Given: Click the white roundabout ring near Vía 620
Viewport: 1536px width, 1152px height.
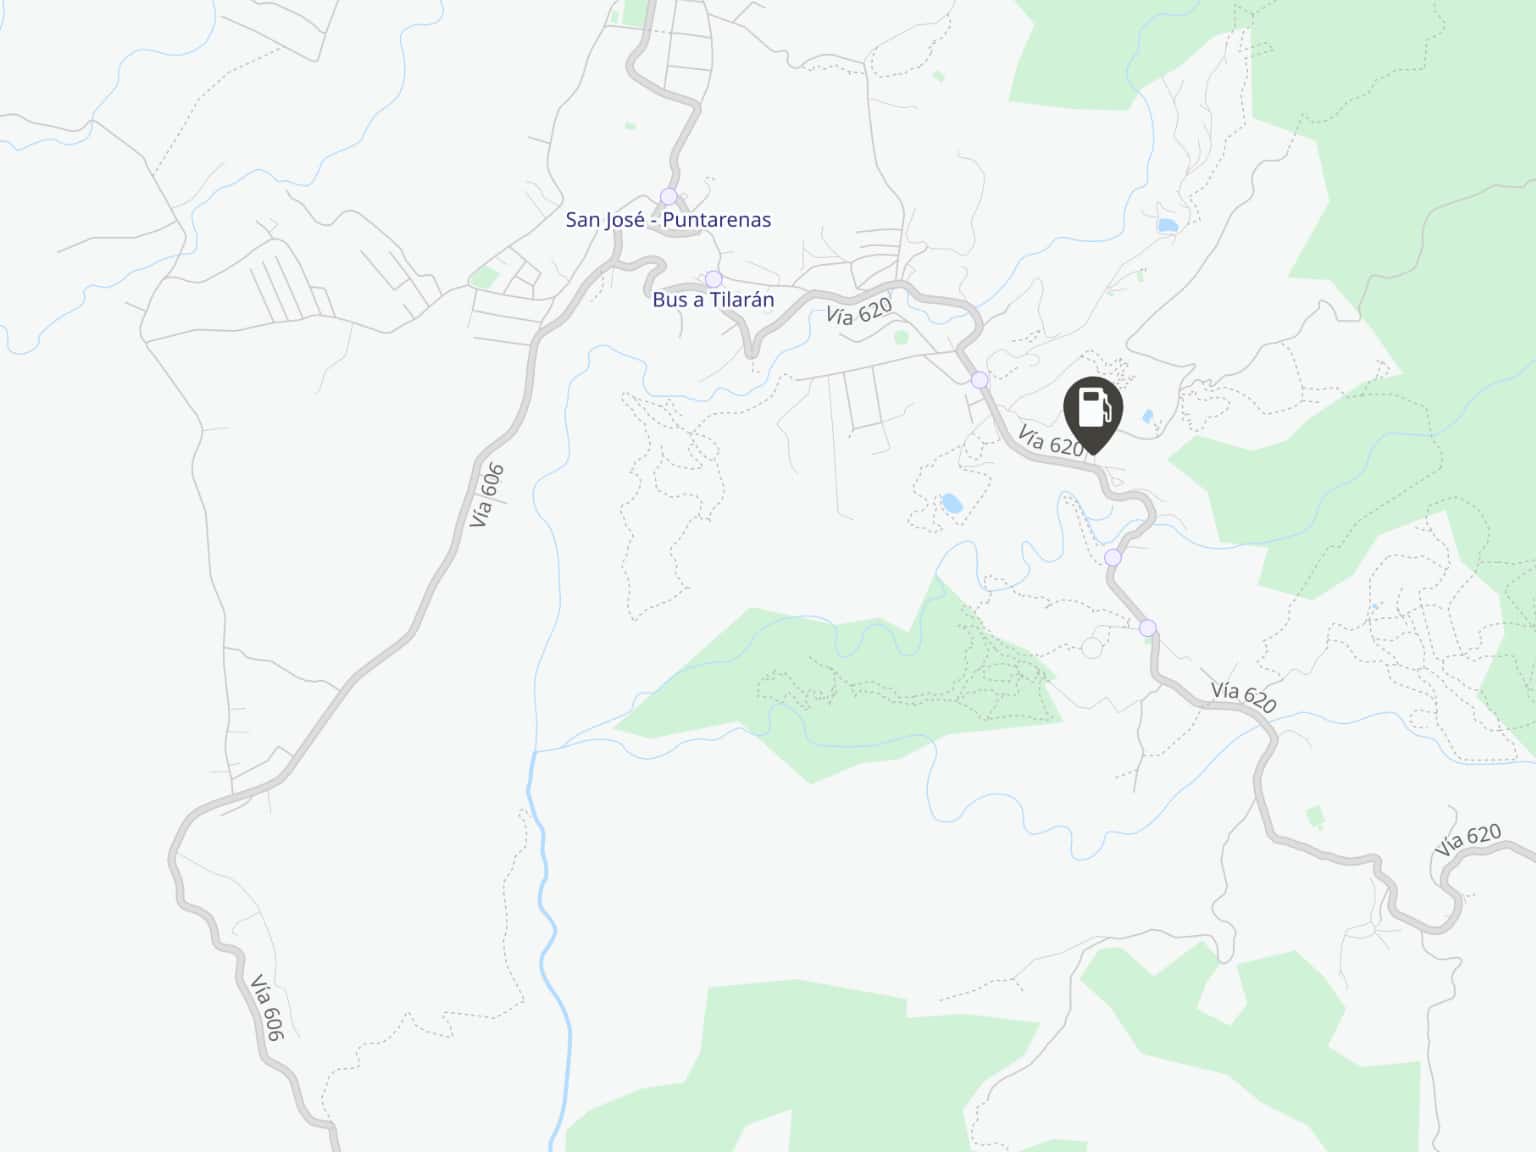Looking at the screenshot, I should pyautogui.click(x=1092, y=649).
